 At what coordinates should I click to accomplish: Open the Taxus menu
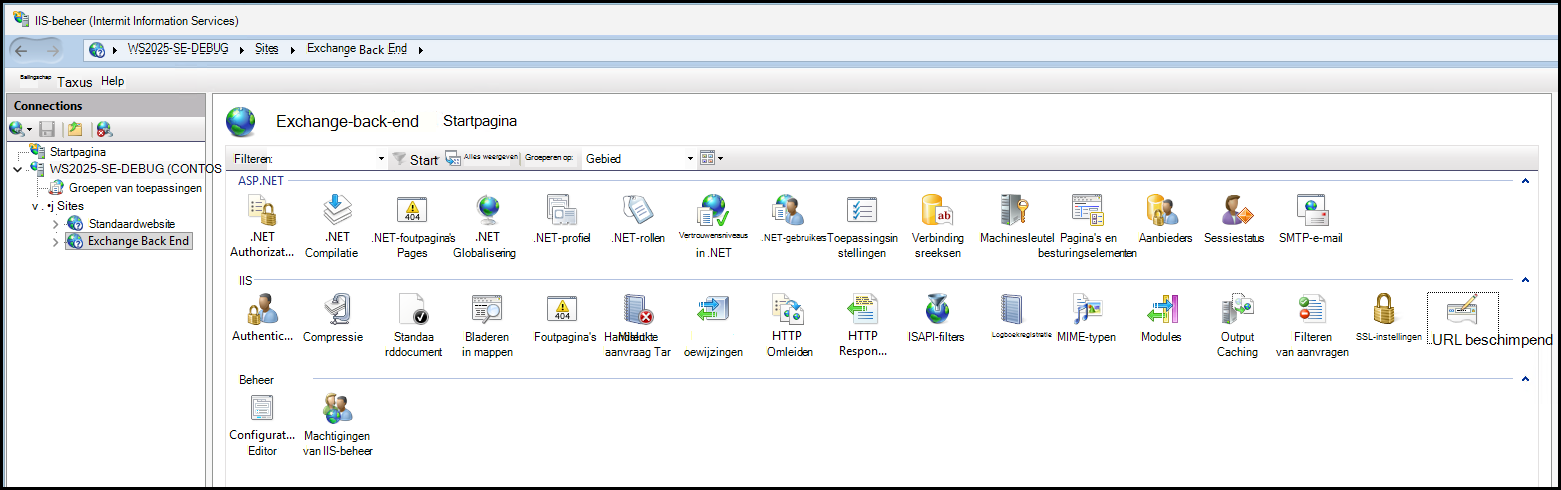74,82
